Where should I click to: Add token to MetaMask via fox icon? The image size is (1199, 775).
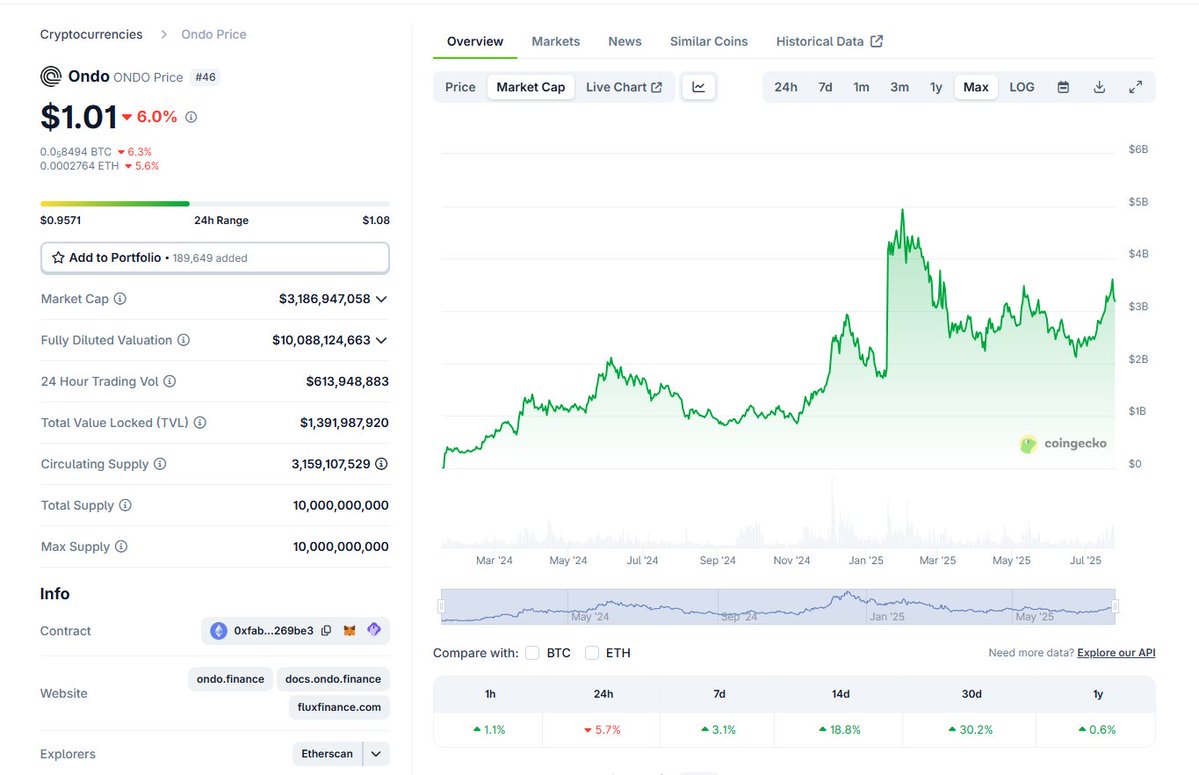pos(349,631)
